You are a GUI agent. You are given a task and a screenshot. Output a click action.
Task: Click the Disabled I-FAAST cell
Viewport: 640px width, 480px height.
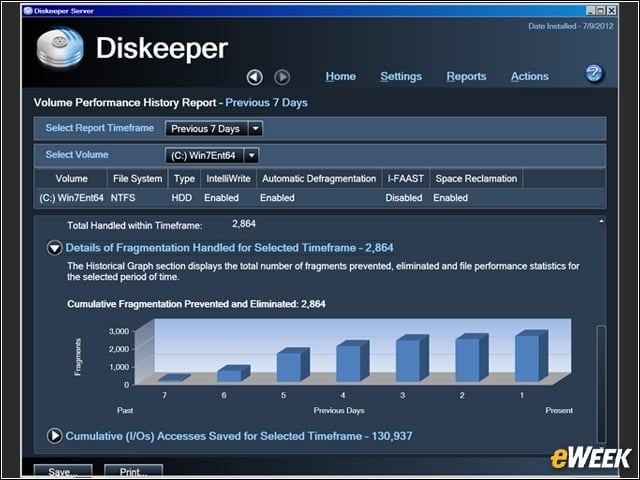click(404, 198)
